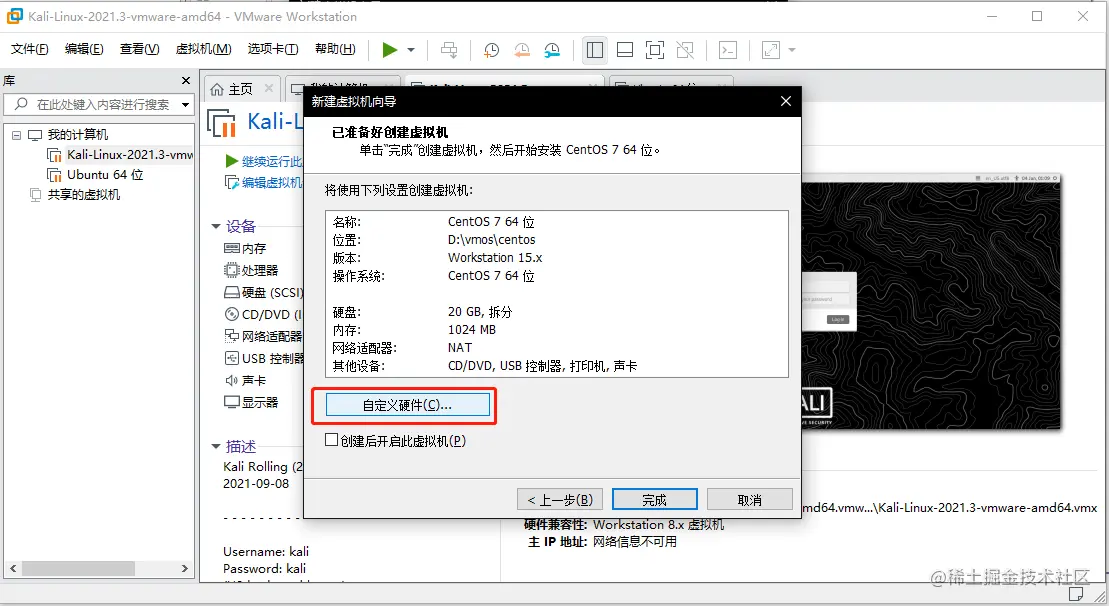This screenshot has height=606, width=1109.
Task: Click the full screen mode icon
Action: (x=655, y=49)
